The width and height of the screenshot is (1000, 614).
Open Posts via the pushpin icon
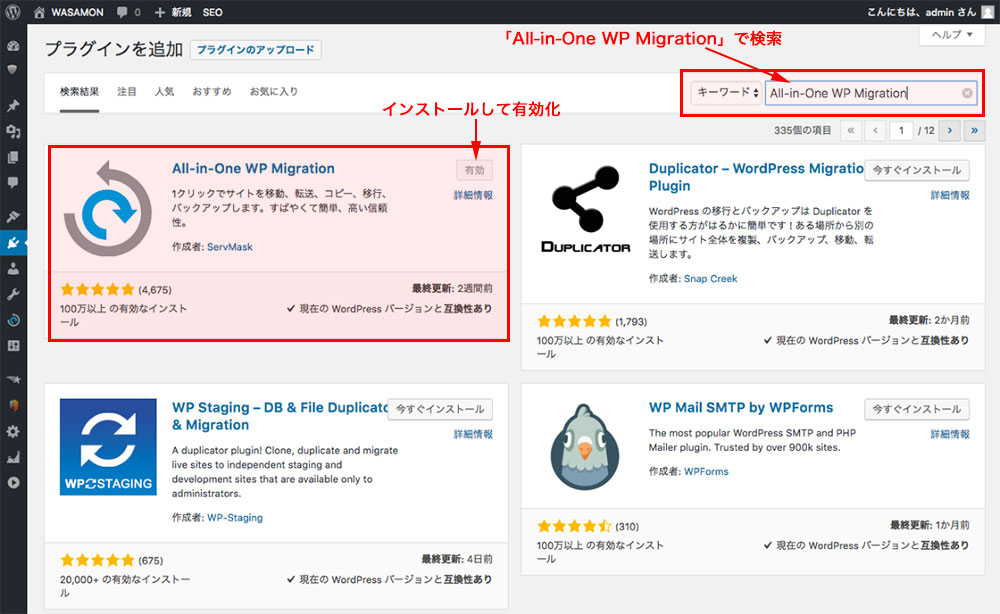tap(13, 106)
